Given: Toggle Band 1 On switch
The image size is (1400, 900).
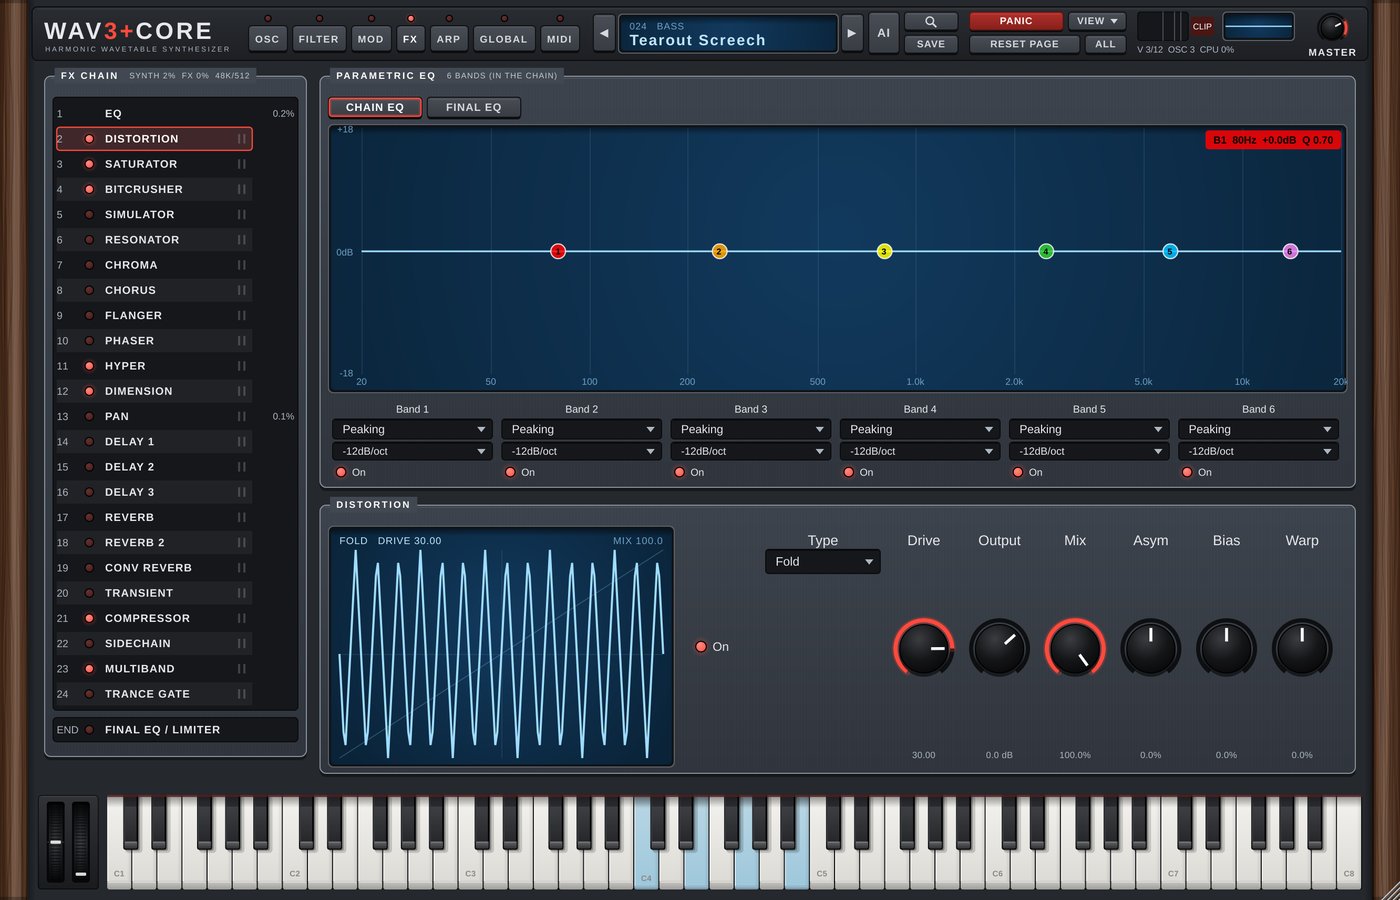Looking at the screenshot, I should tap(341, 472).
